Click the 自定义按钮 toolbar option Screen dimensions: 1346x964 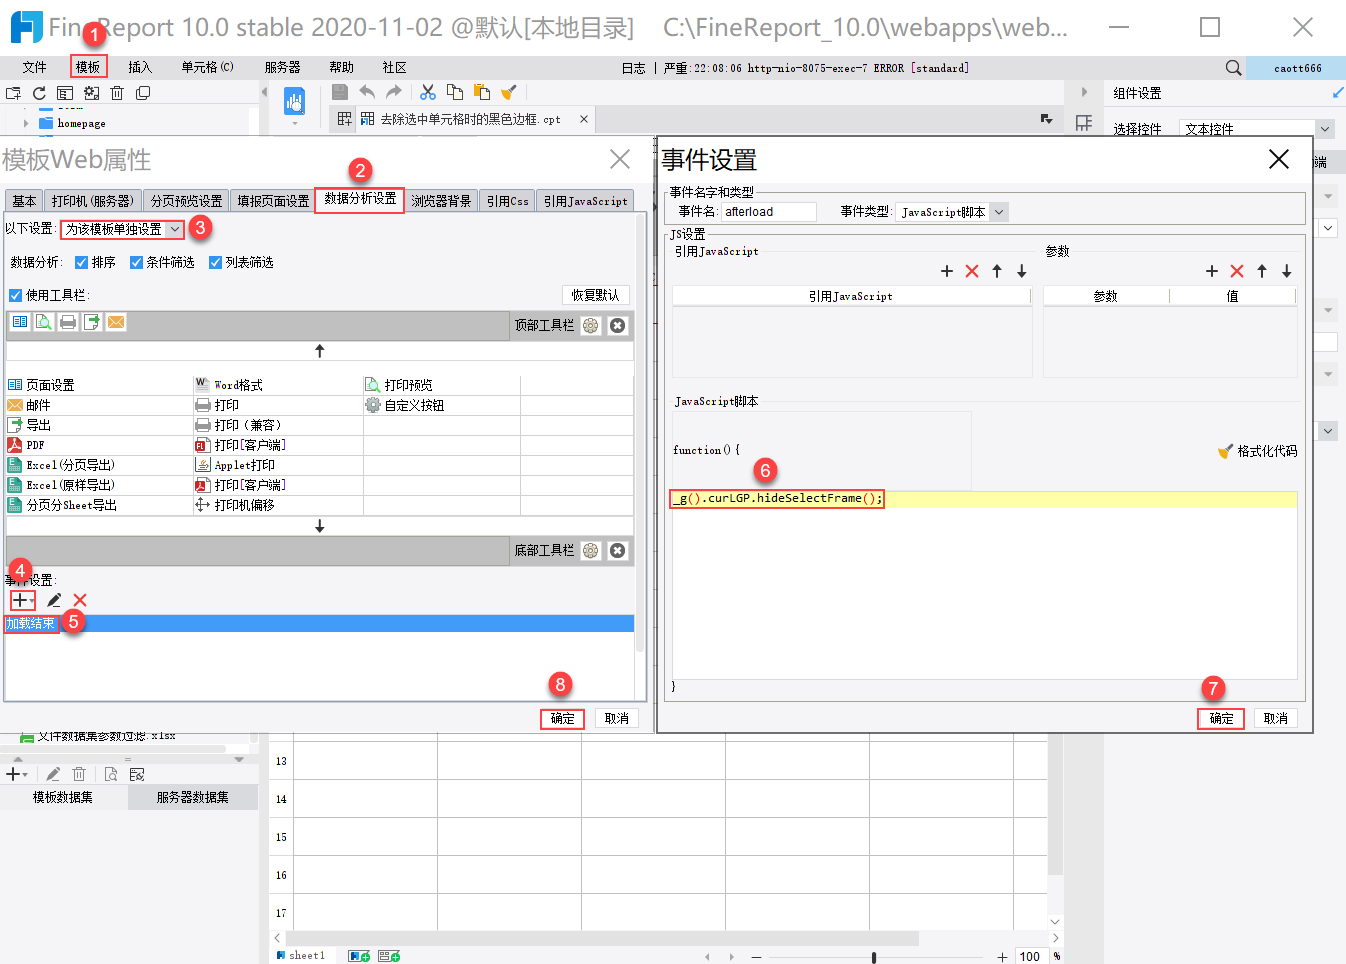click(405, 405)
